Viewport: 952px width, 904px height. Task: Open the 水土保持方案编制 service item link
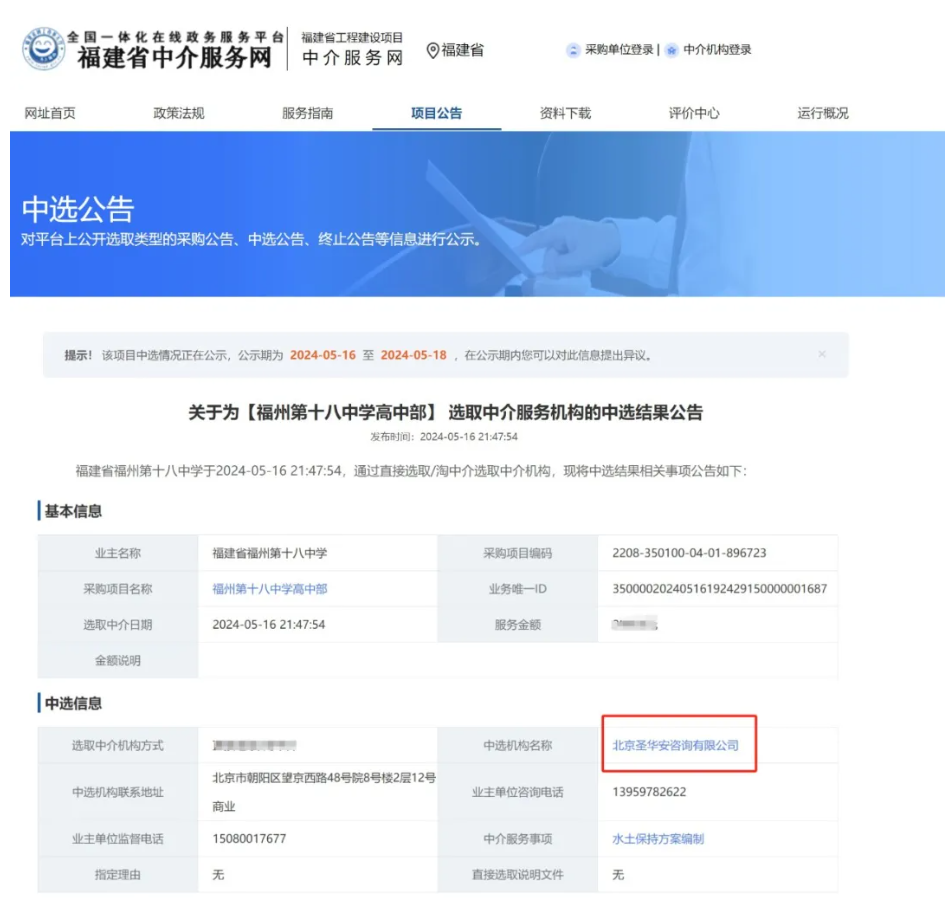(658, 838)
